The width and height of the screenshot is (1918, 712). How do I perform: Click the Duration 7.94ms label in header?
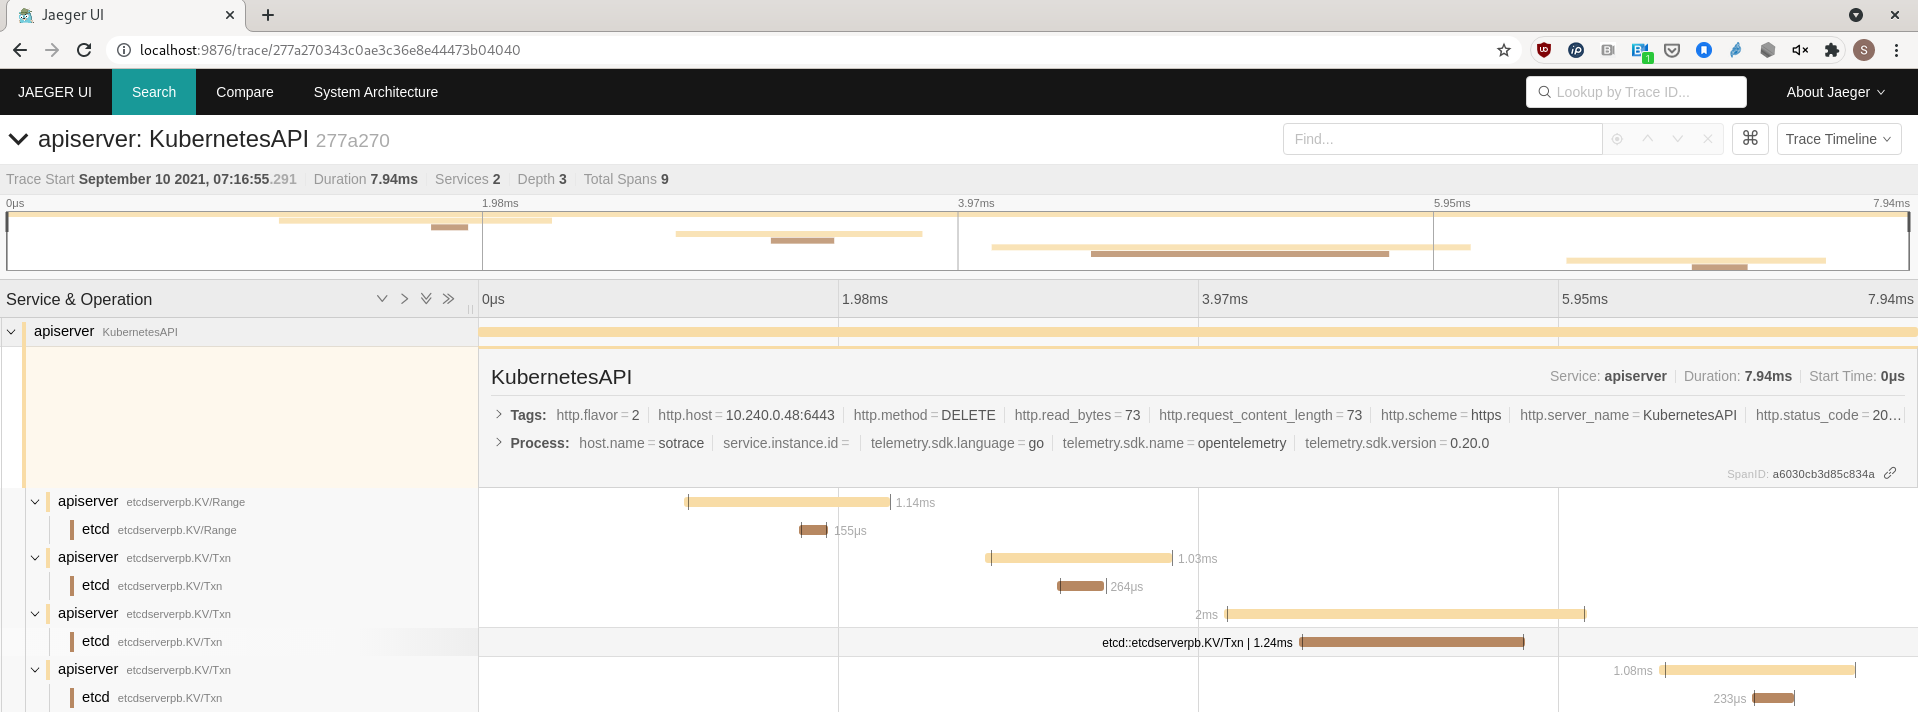click(x=365, y=179)
